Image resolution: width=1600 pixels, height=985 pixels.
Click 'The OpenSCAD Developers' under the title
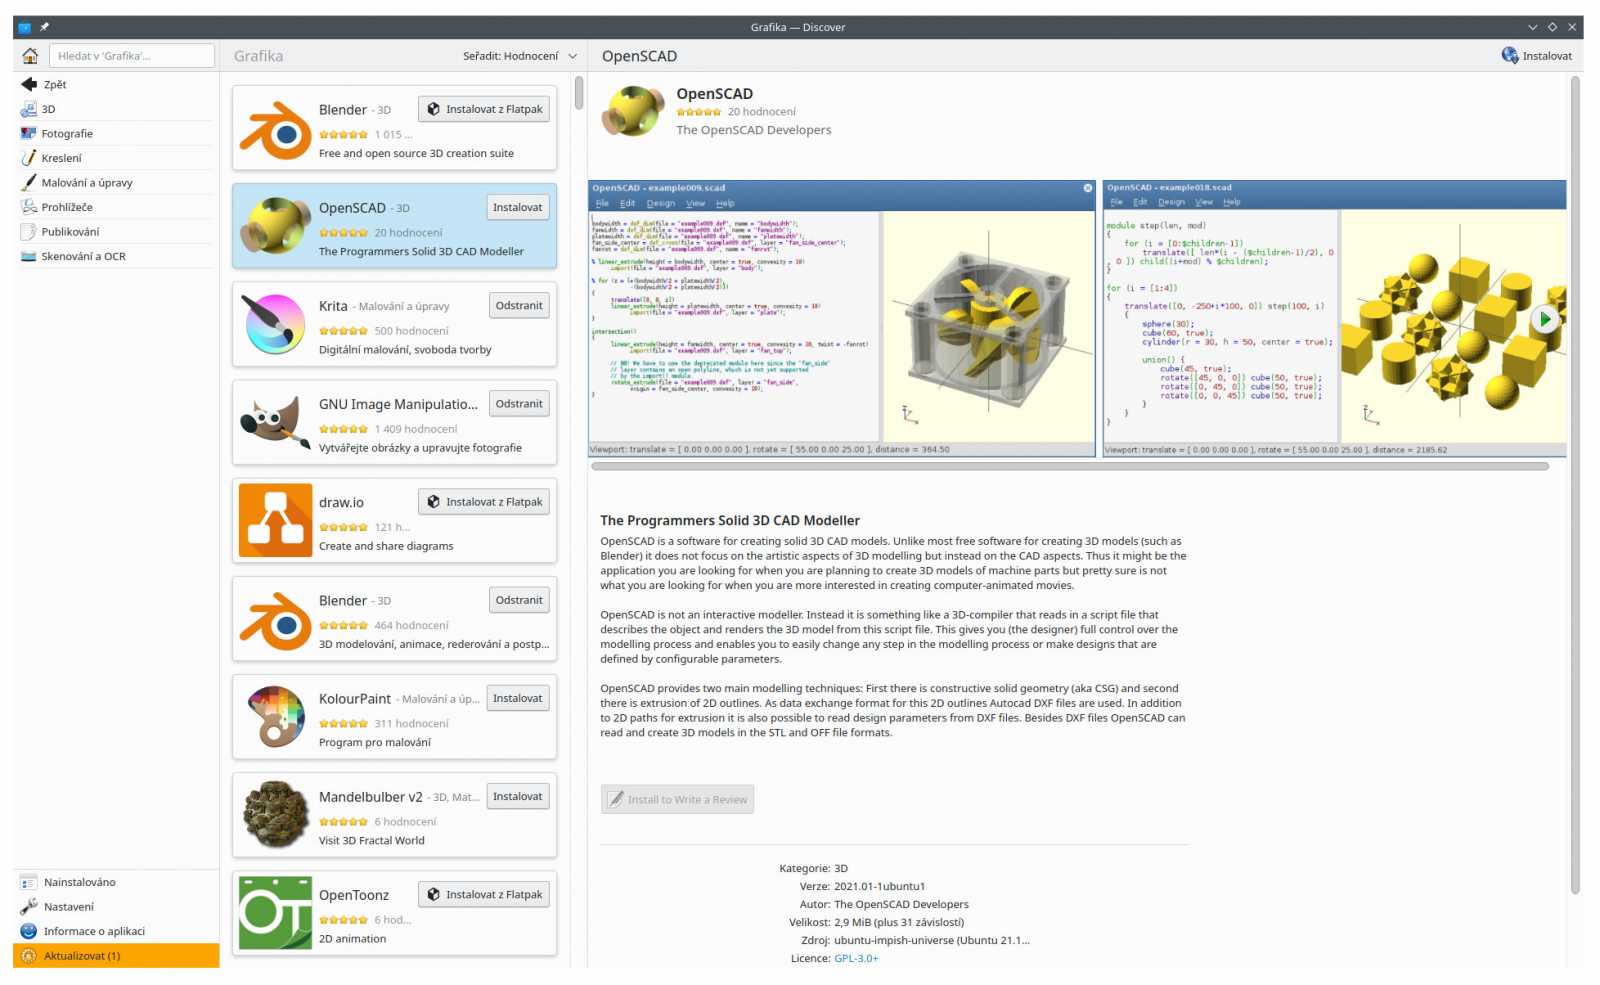[x=753, y=130]
